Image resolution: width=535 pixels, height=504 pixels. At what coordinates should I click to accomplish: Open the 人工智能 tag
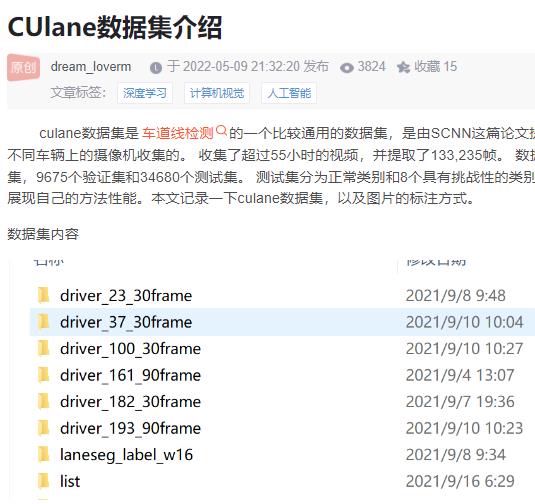point(289,93)
